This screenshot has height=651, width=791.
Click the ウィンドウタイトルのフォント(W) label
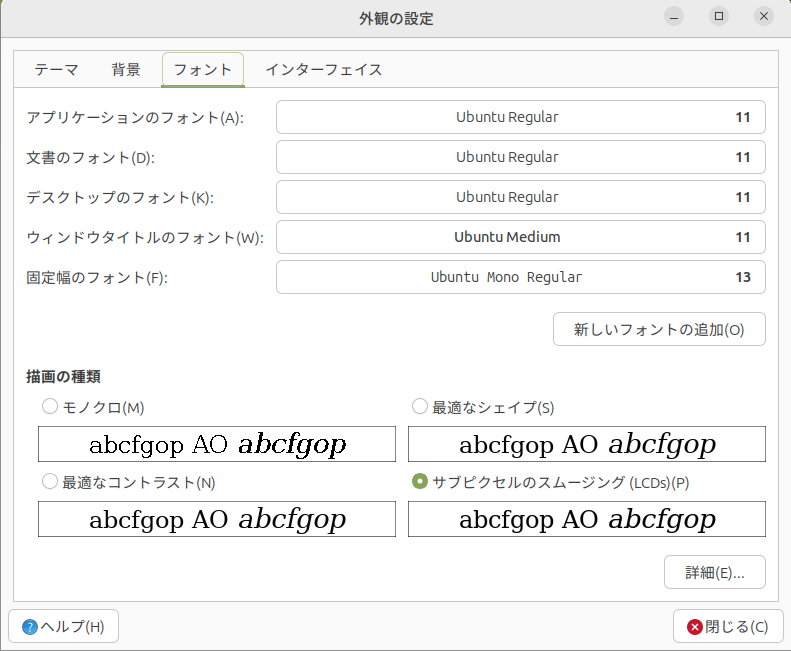(145, 237)
